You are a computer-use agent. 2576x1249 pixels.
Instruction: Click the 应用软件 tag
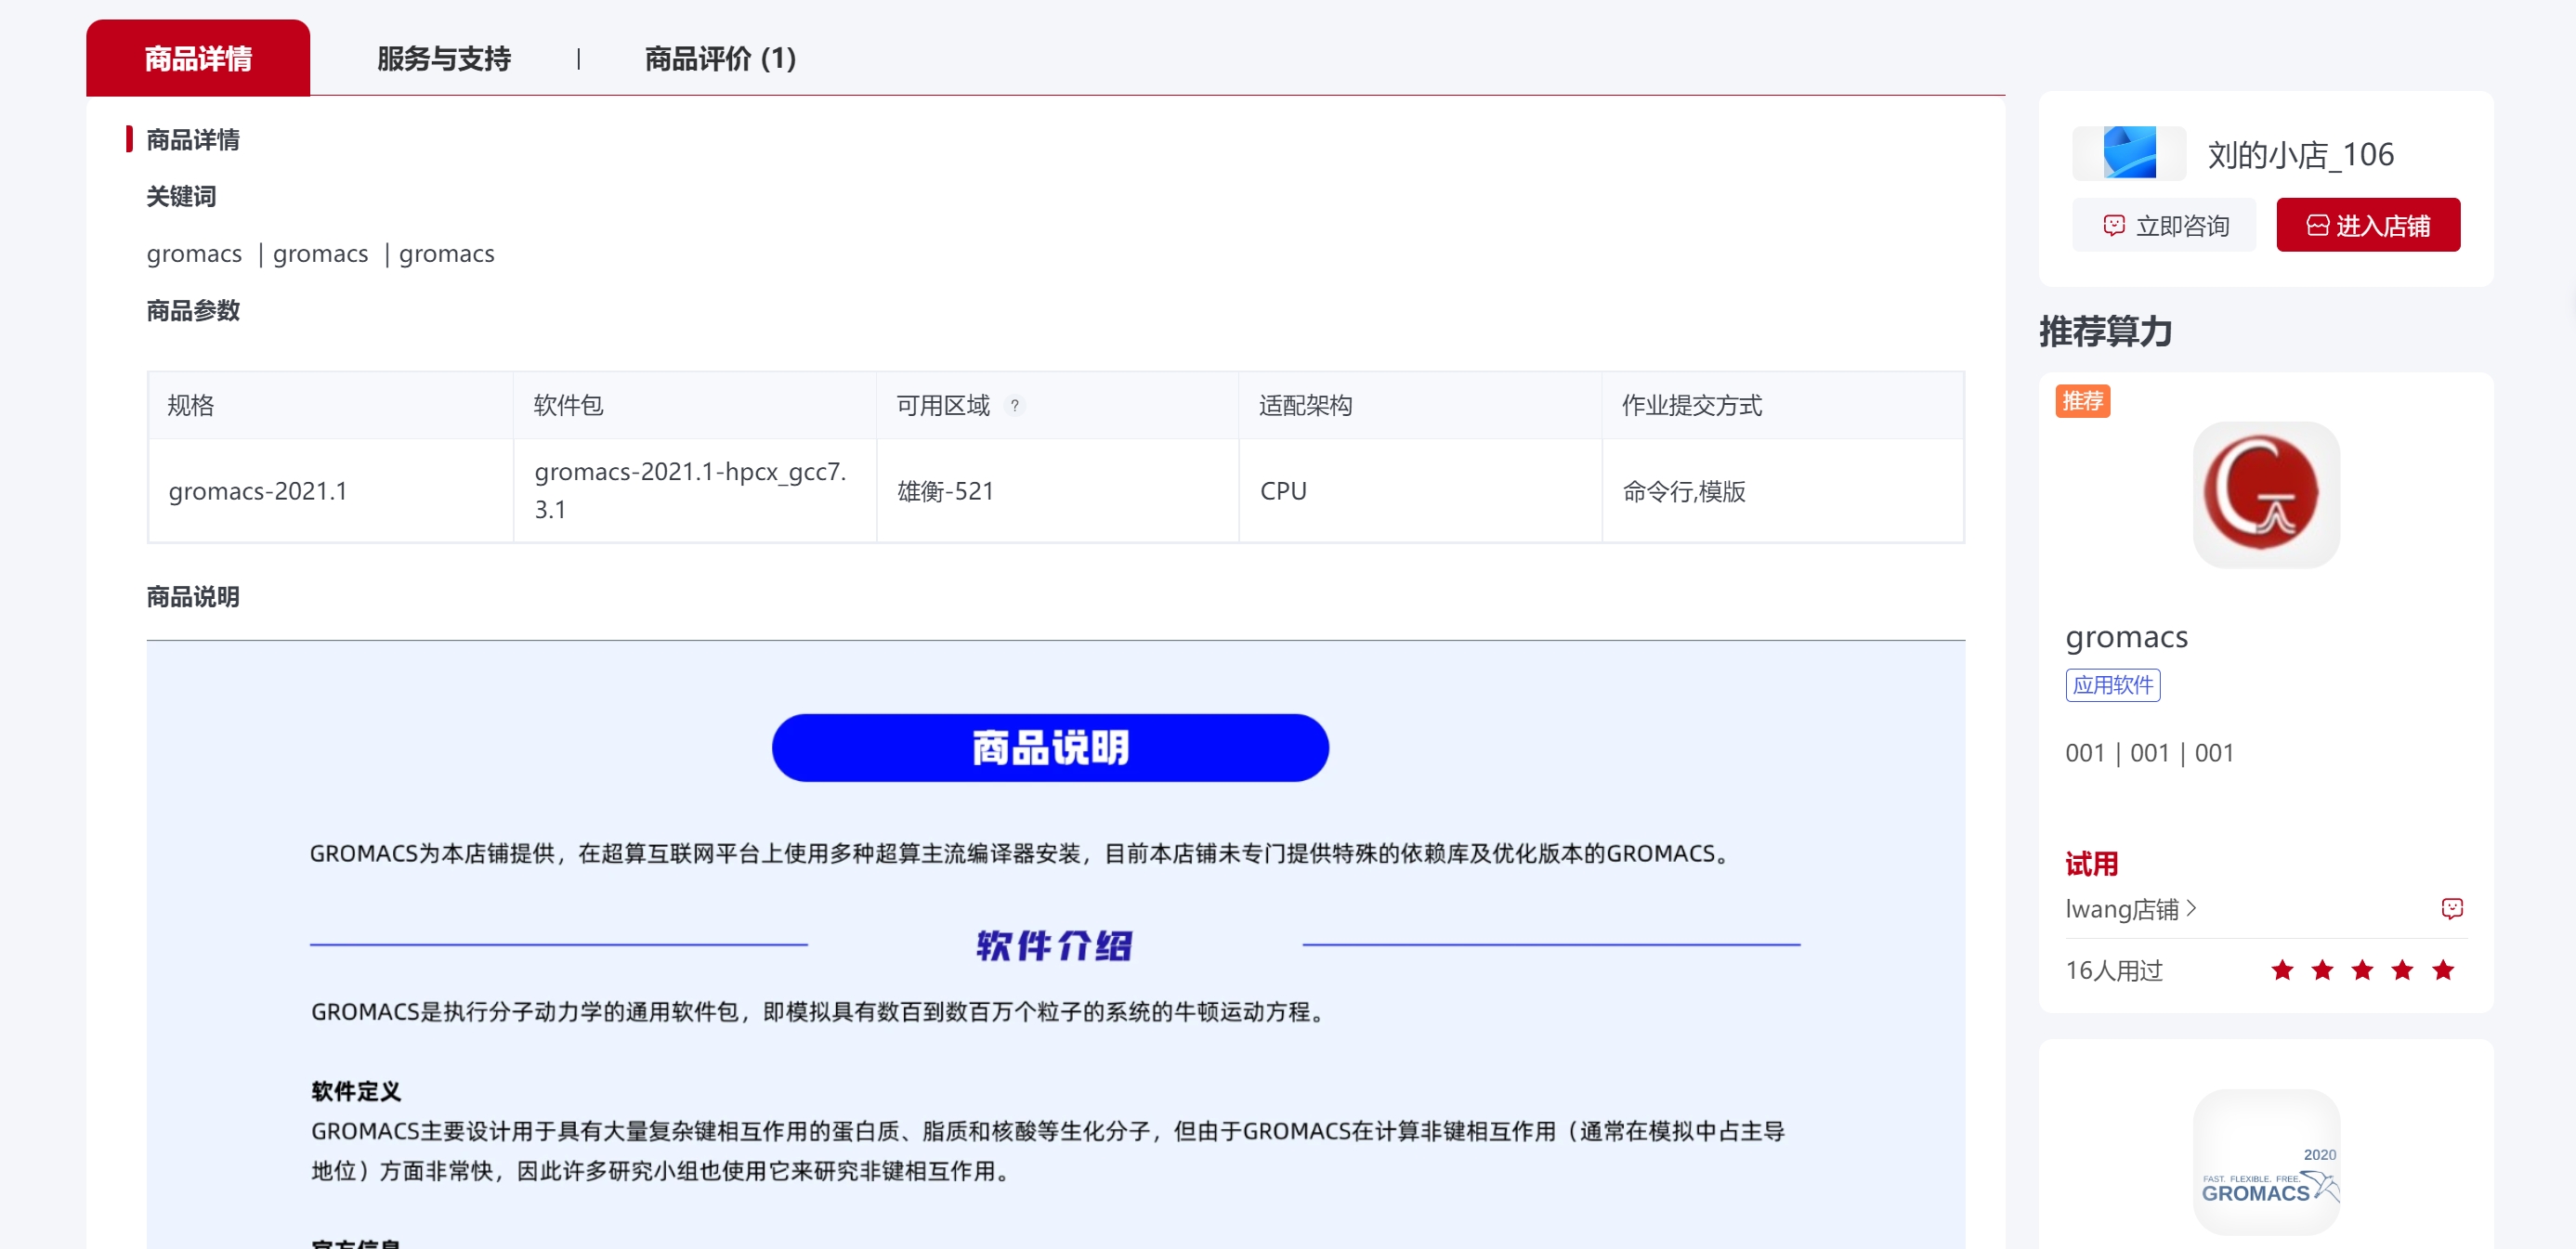click(x=2112, y=685)
